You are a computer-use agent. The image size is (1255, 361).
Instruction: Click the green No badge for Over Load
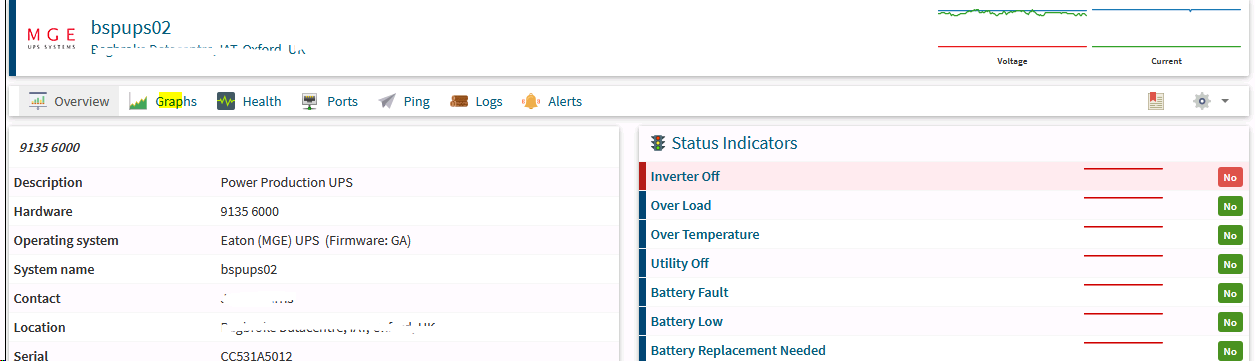1230,206
